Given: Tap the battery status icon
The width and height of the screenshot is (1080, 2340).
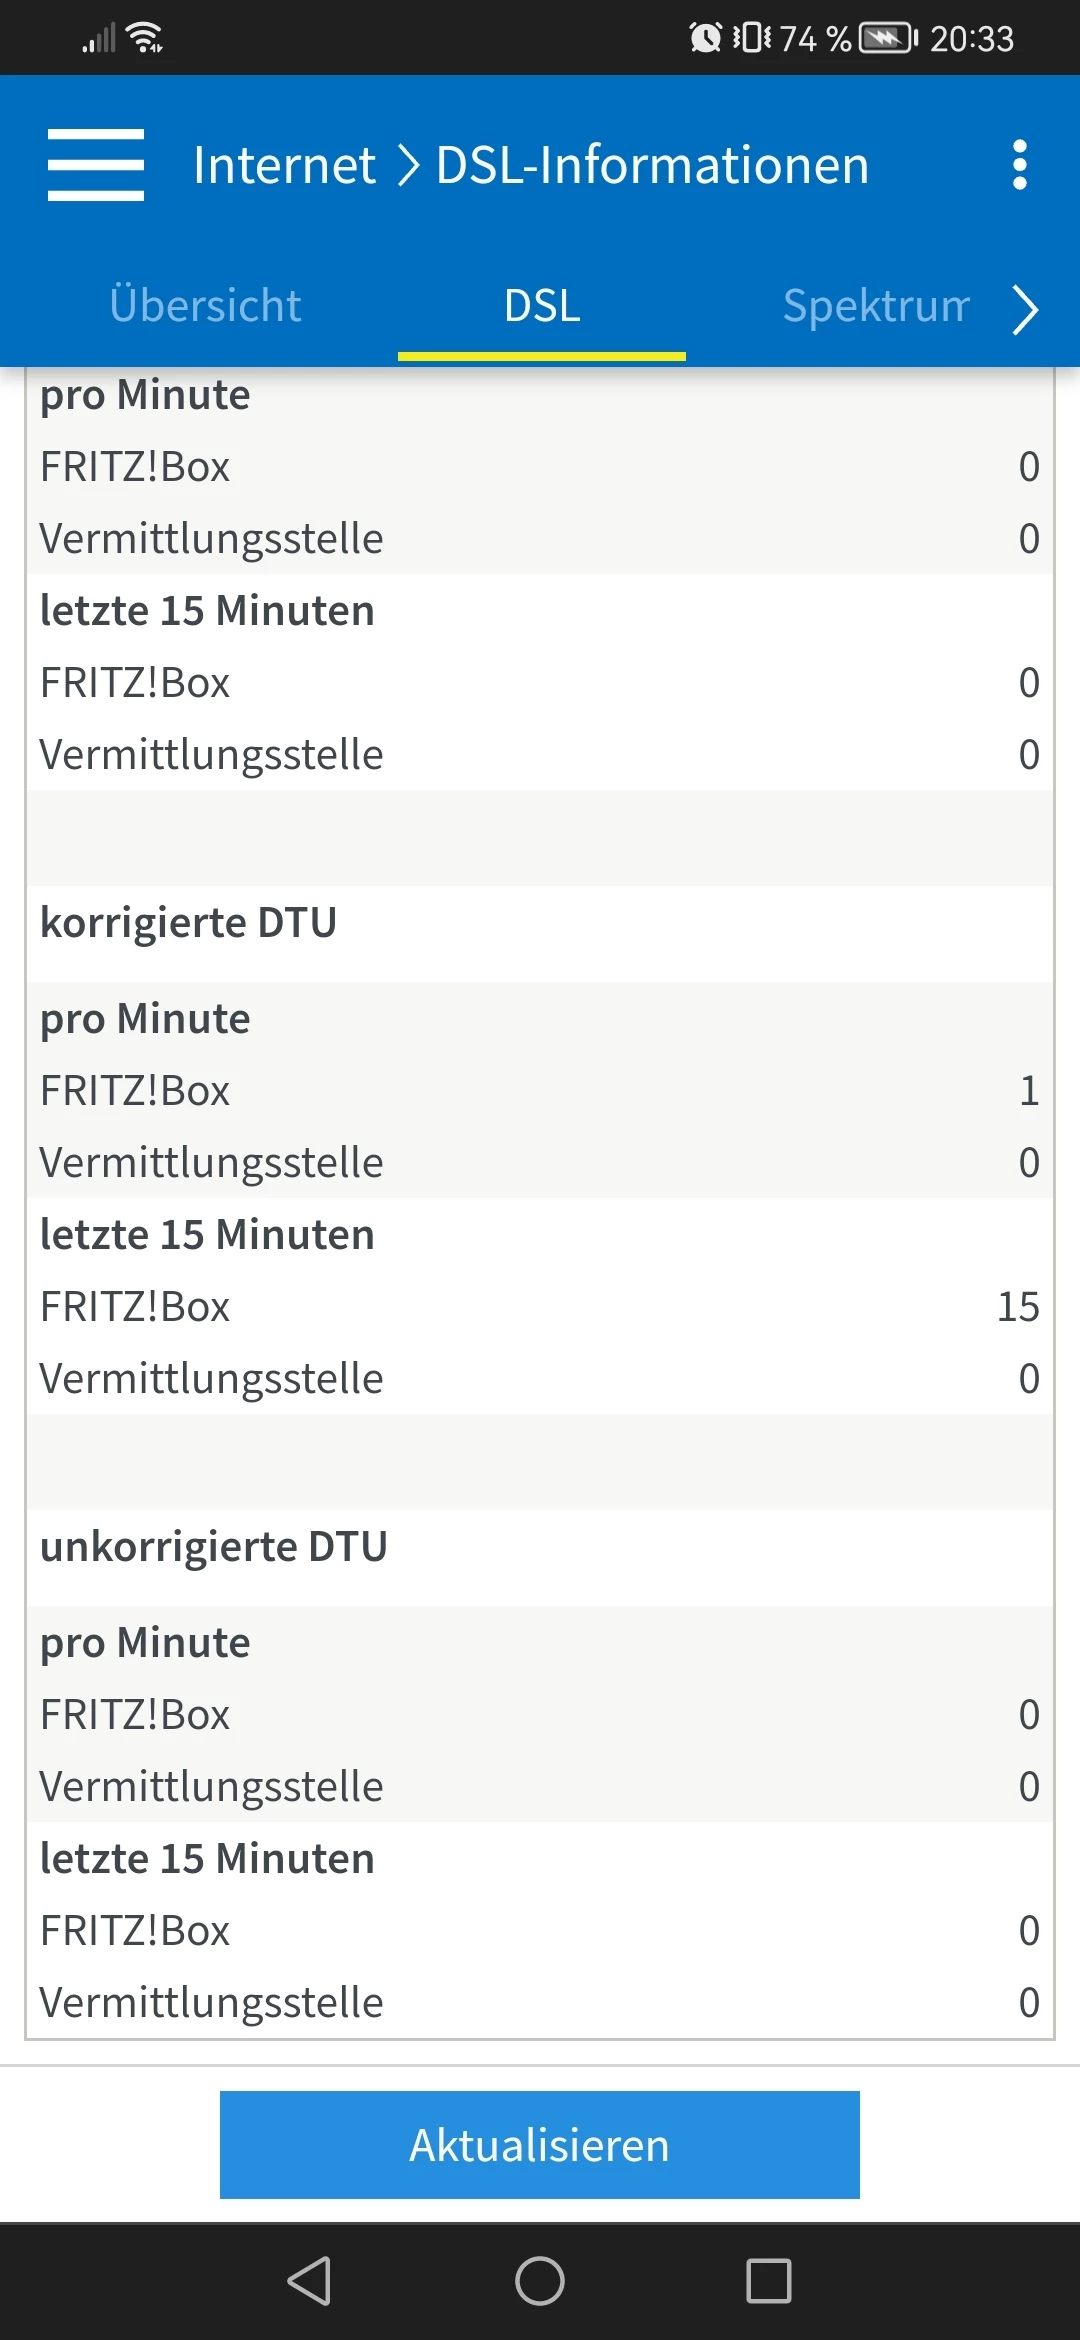Looking at the screenshot, I should (888, 38).
